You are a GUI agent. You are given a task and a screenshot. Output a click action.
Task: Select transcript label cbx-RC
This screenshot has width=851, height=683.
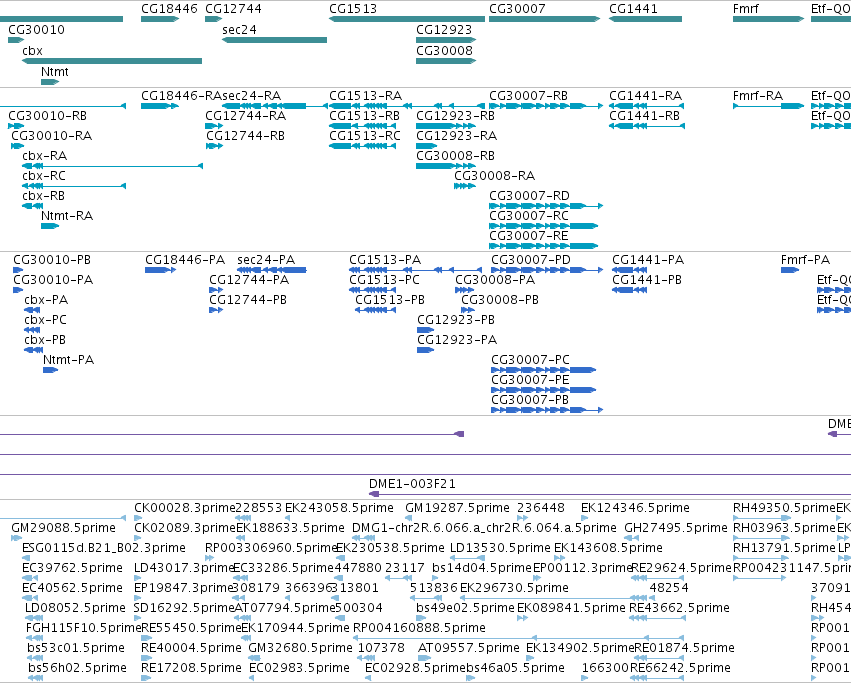(44, 176)
